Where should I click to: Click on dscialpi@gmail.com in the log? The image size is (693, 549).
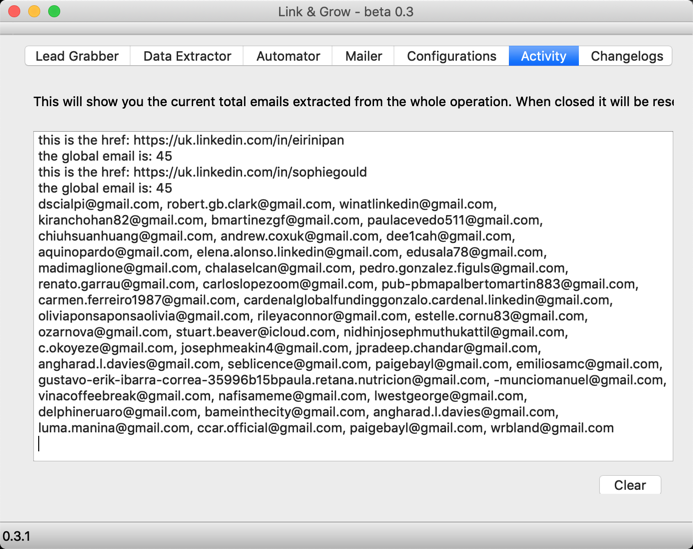(x=99, y=204)
